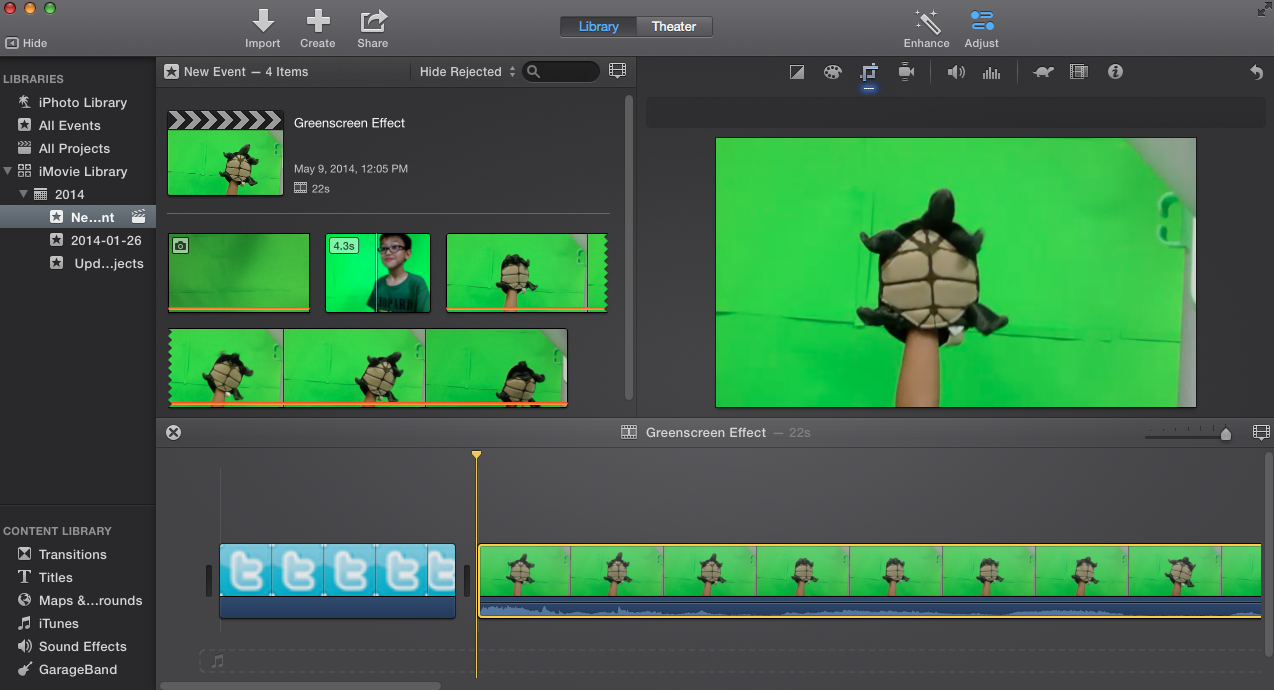Click the timeline zoom slider
This screenshot has width=1274, height=690.
click(x=1225, y=433)
